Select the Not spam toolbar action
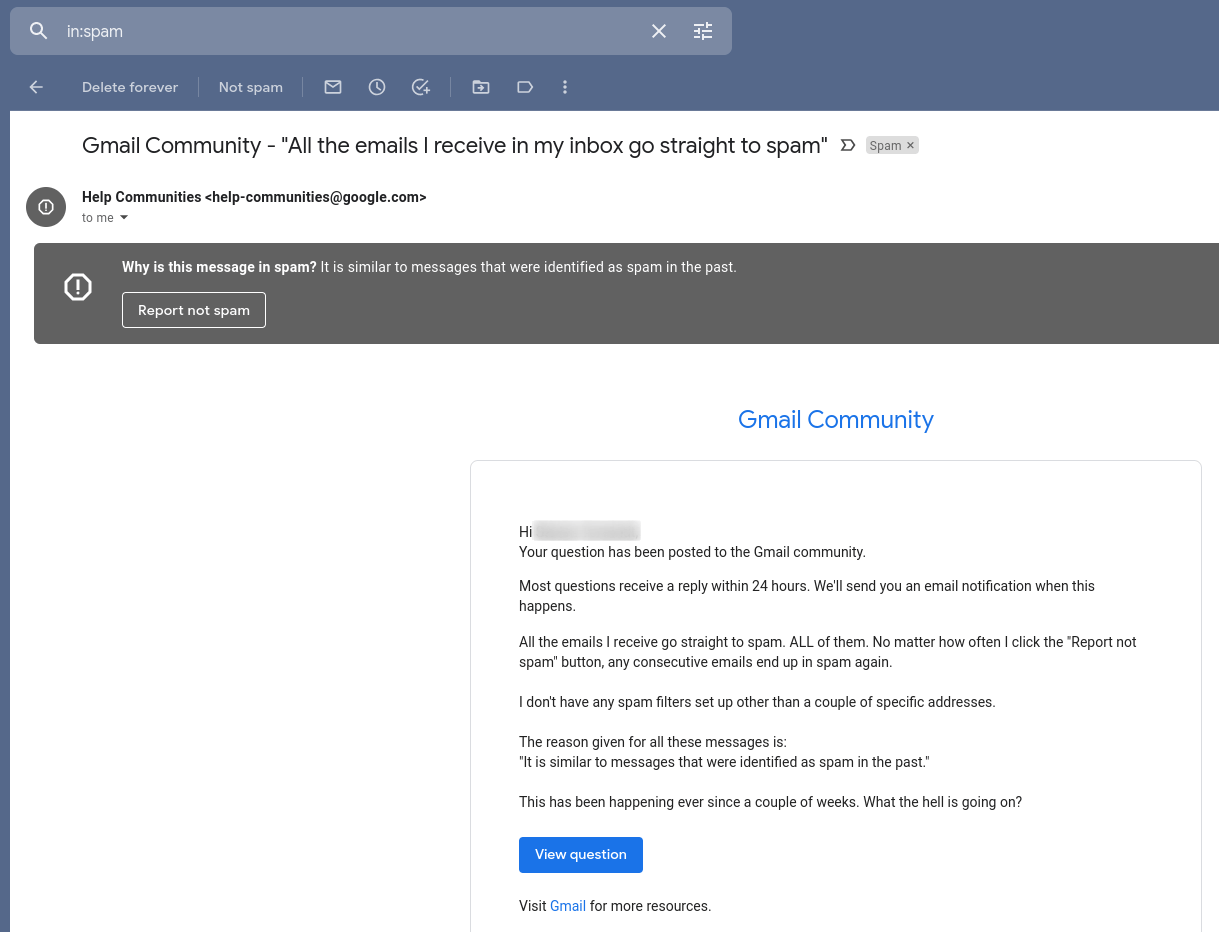Viewport: 1219px width, 932px height. click(250, 87)
